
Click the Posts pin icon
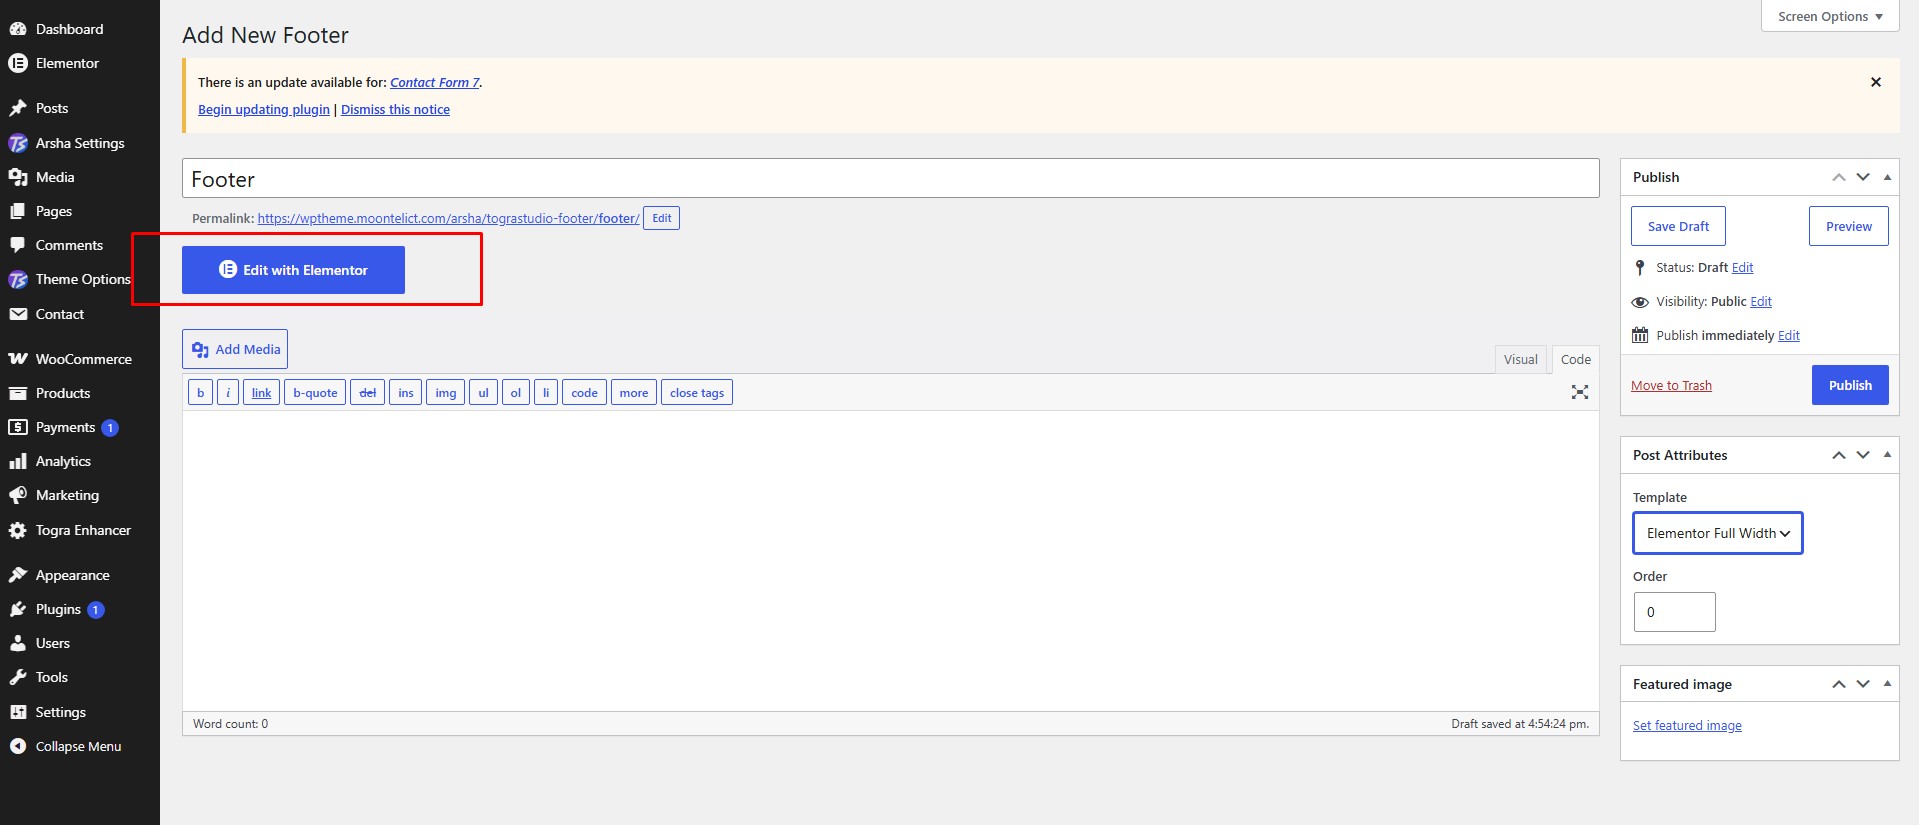point(17,108)
